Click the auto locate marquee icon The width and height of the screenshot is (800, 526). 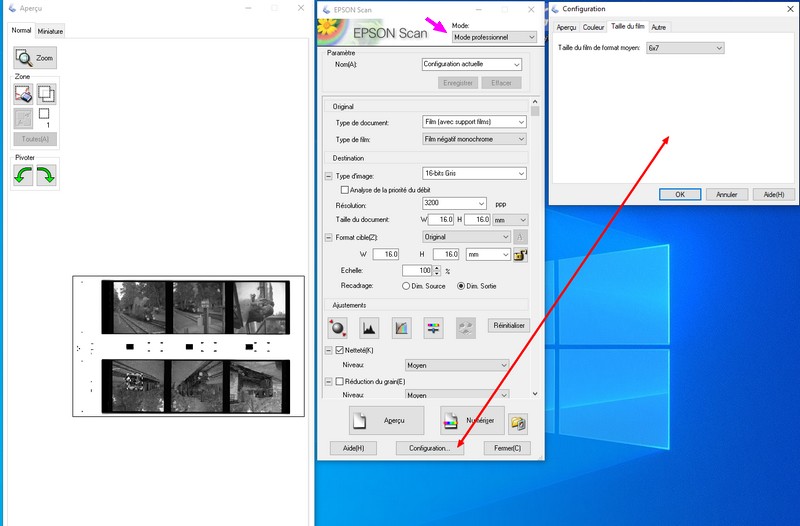[x=23, y=118]
